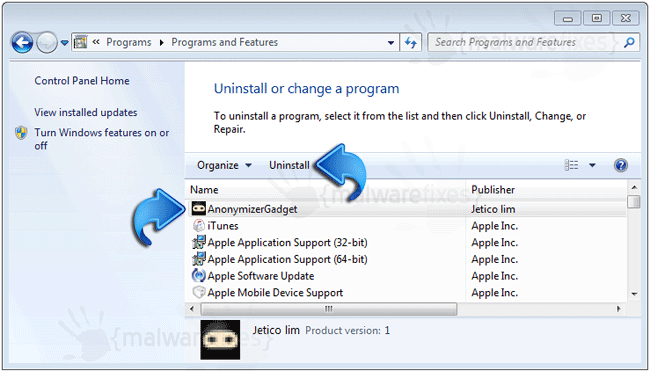Viewport: 650px width, 371px height.
Task: Click the blue Back navigation arrow
Action: click(x=22, y=42)
